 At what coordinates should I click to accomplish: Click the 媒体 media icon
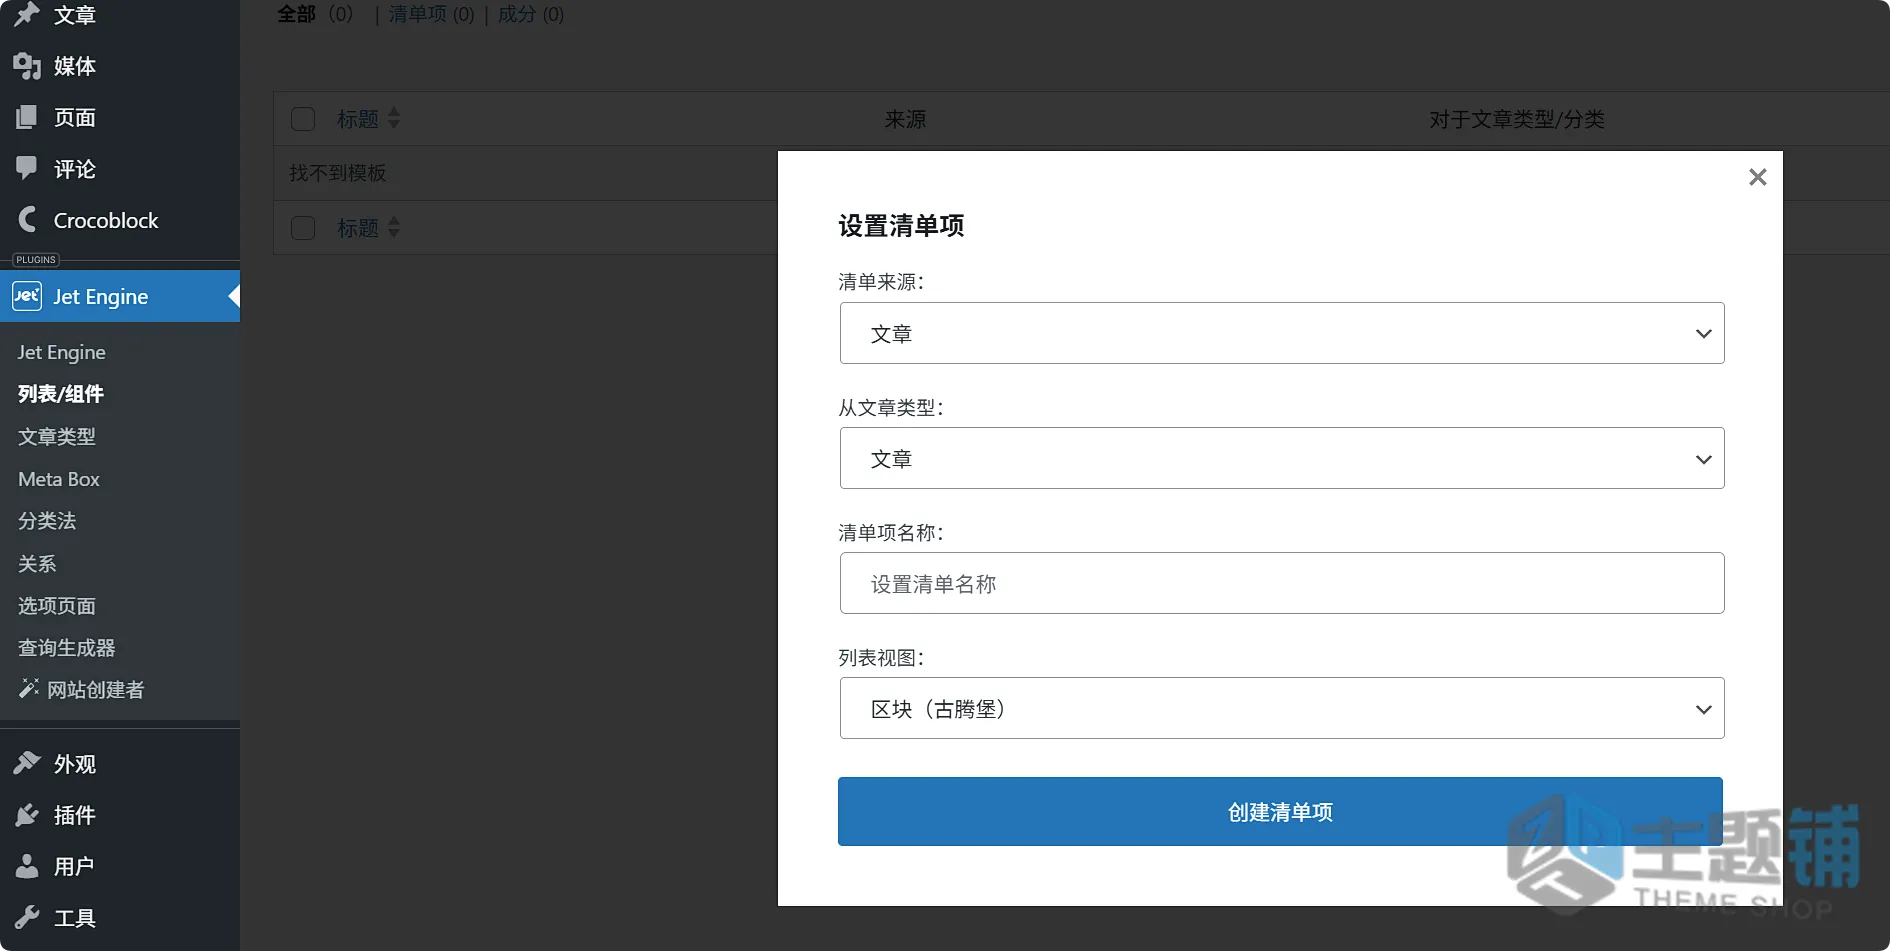coord(27,66)
